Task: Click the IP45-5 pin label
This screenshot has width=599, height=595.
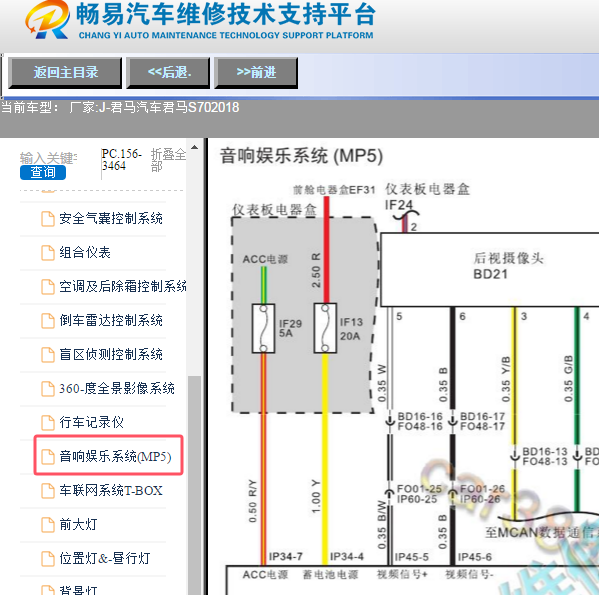Action: point(411,557)
